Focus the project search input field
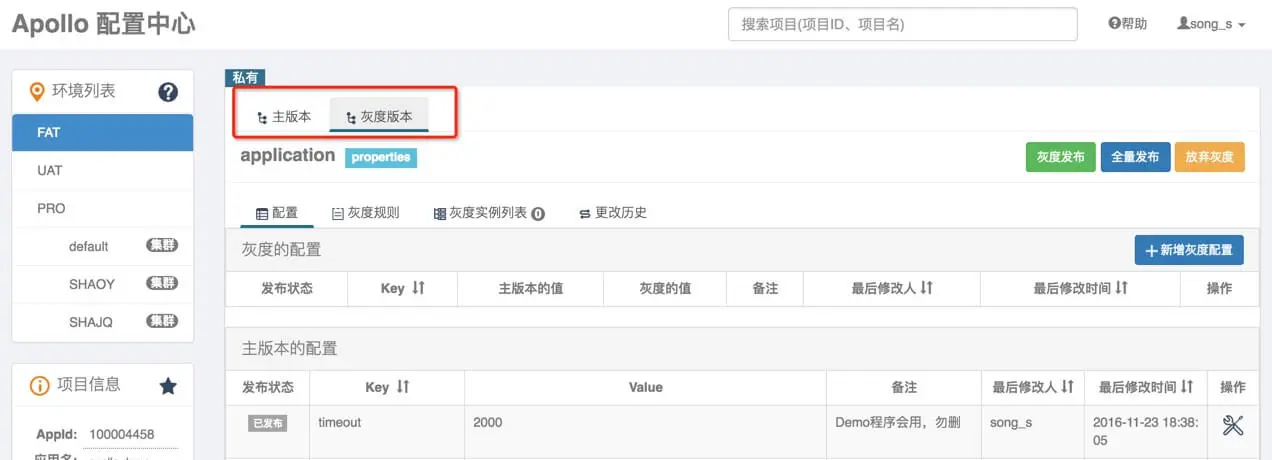This screenshot has width=1272, height=460. tap(903, 24)
